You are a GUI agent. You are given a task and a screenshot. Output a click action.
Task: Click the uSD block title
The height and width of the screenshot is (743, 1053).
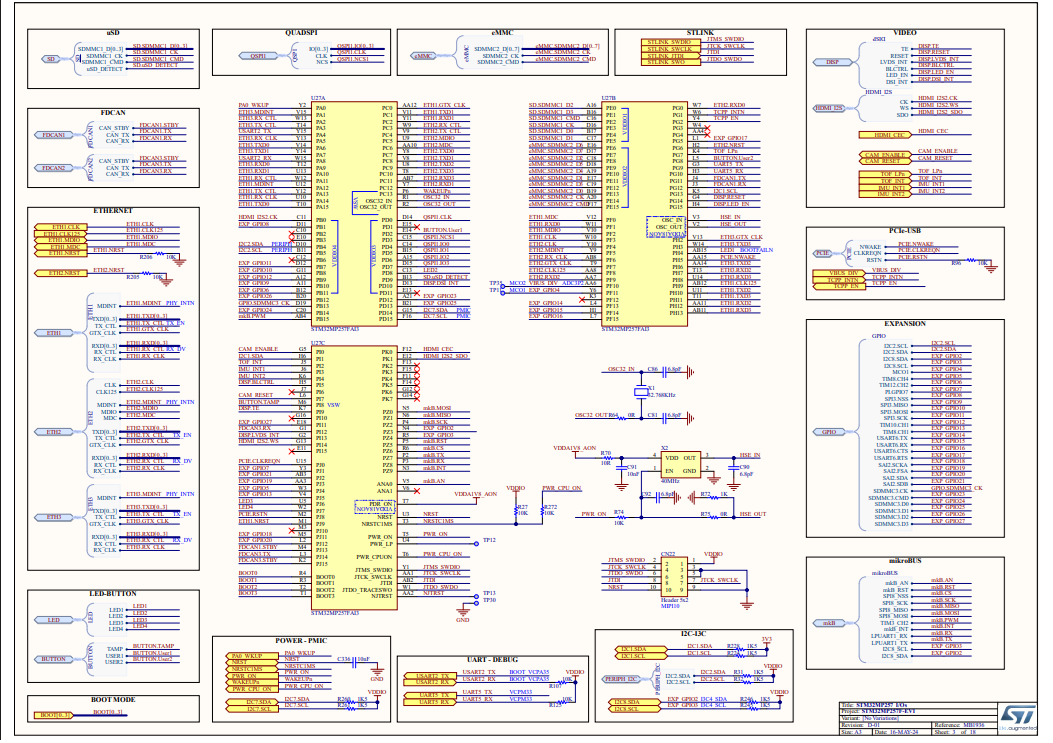point(113,32)
